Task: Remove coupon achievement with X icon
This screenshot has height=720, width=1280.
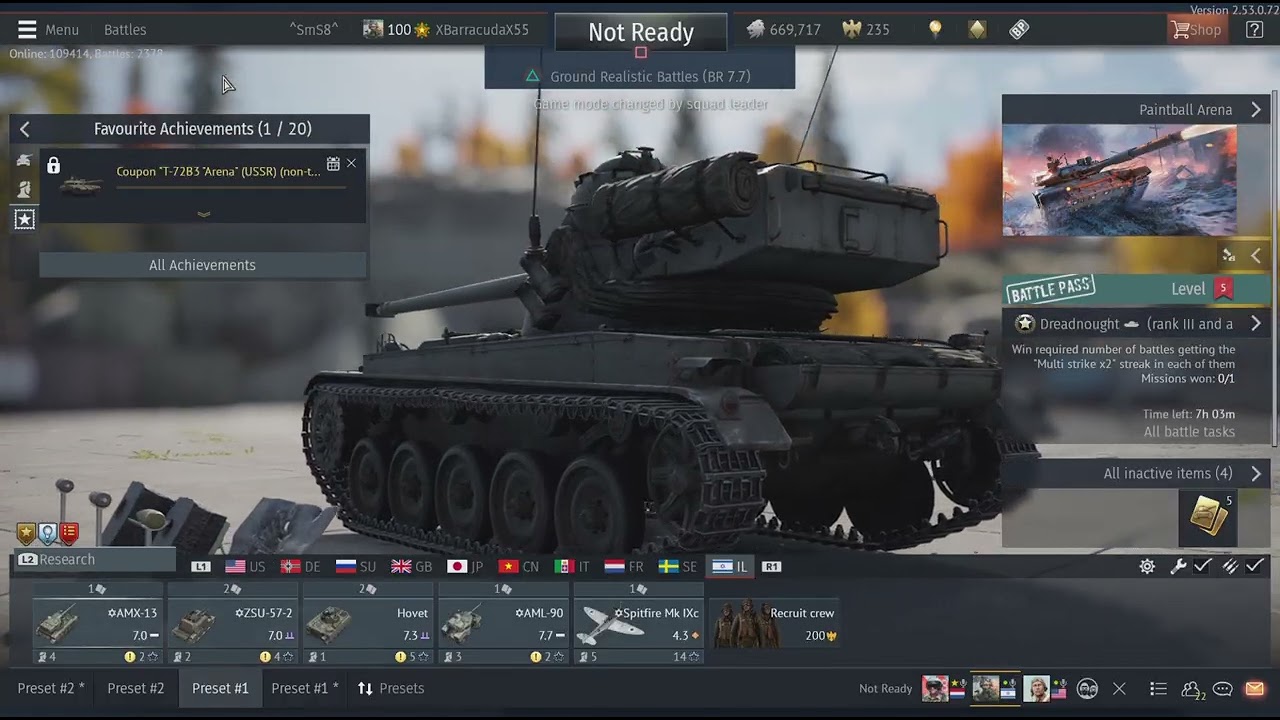Action: [x=351, y=163]
